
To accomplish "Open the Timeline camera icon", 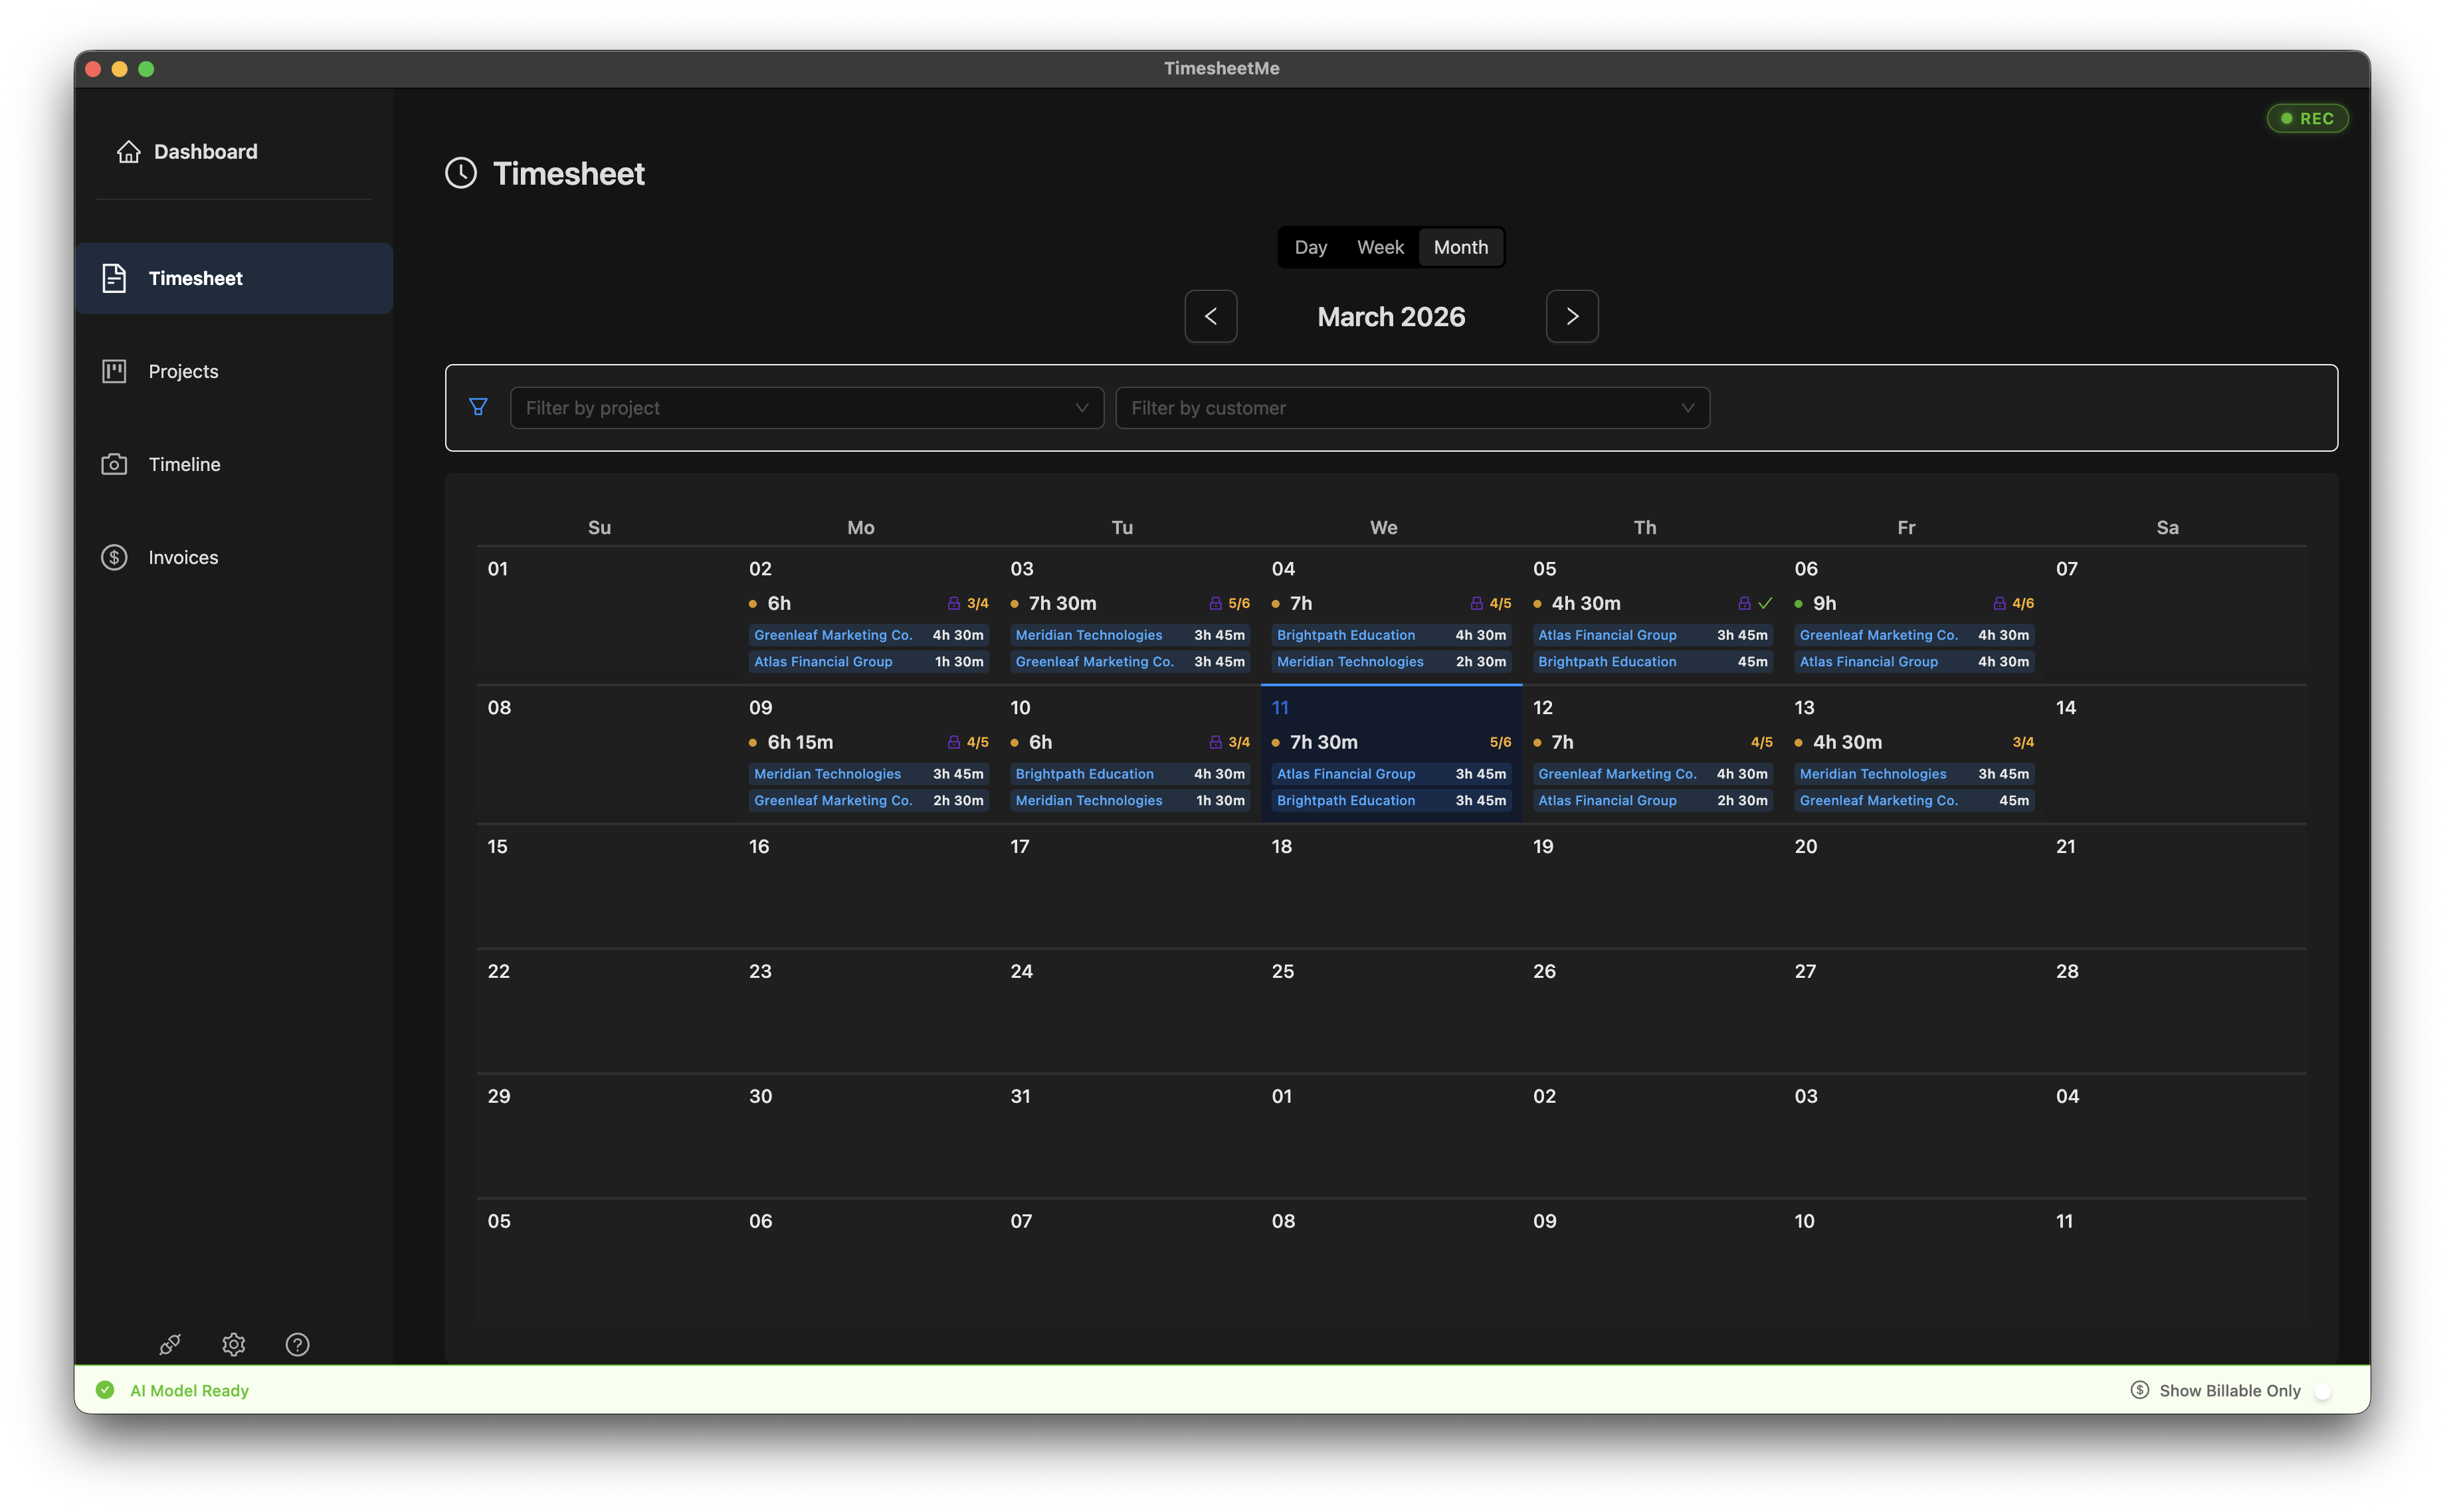I will tap(114, 464).
